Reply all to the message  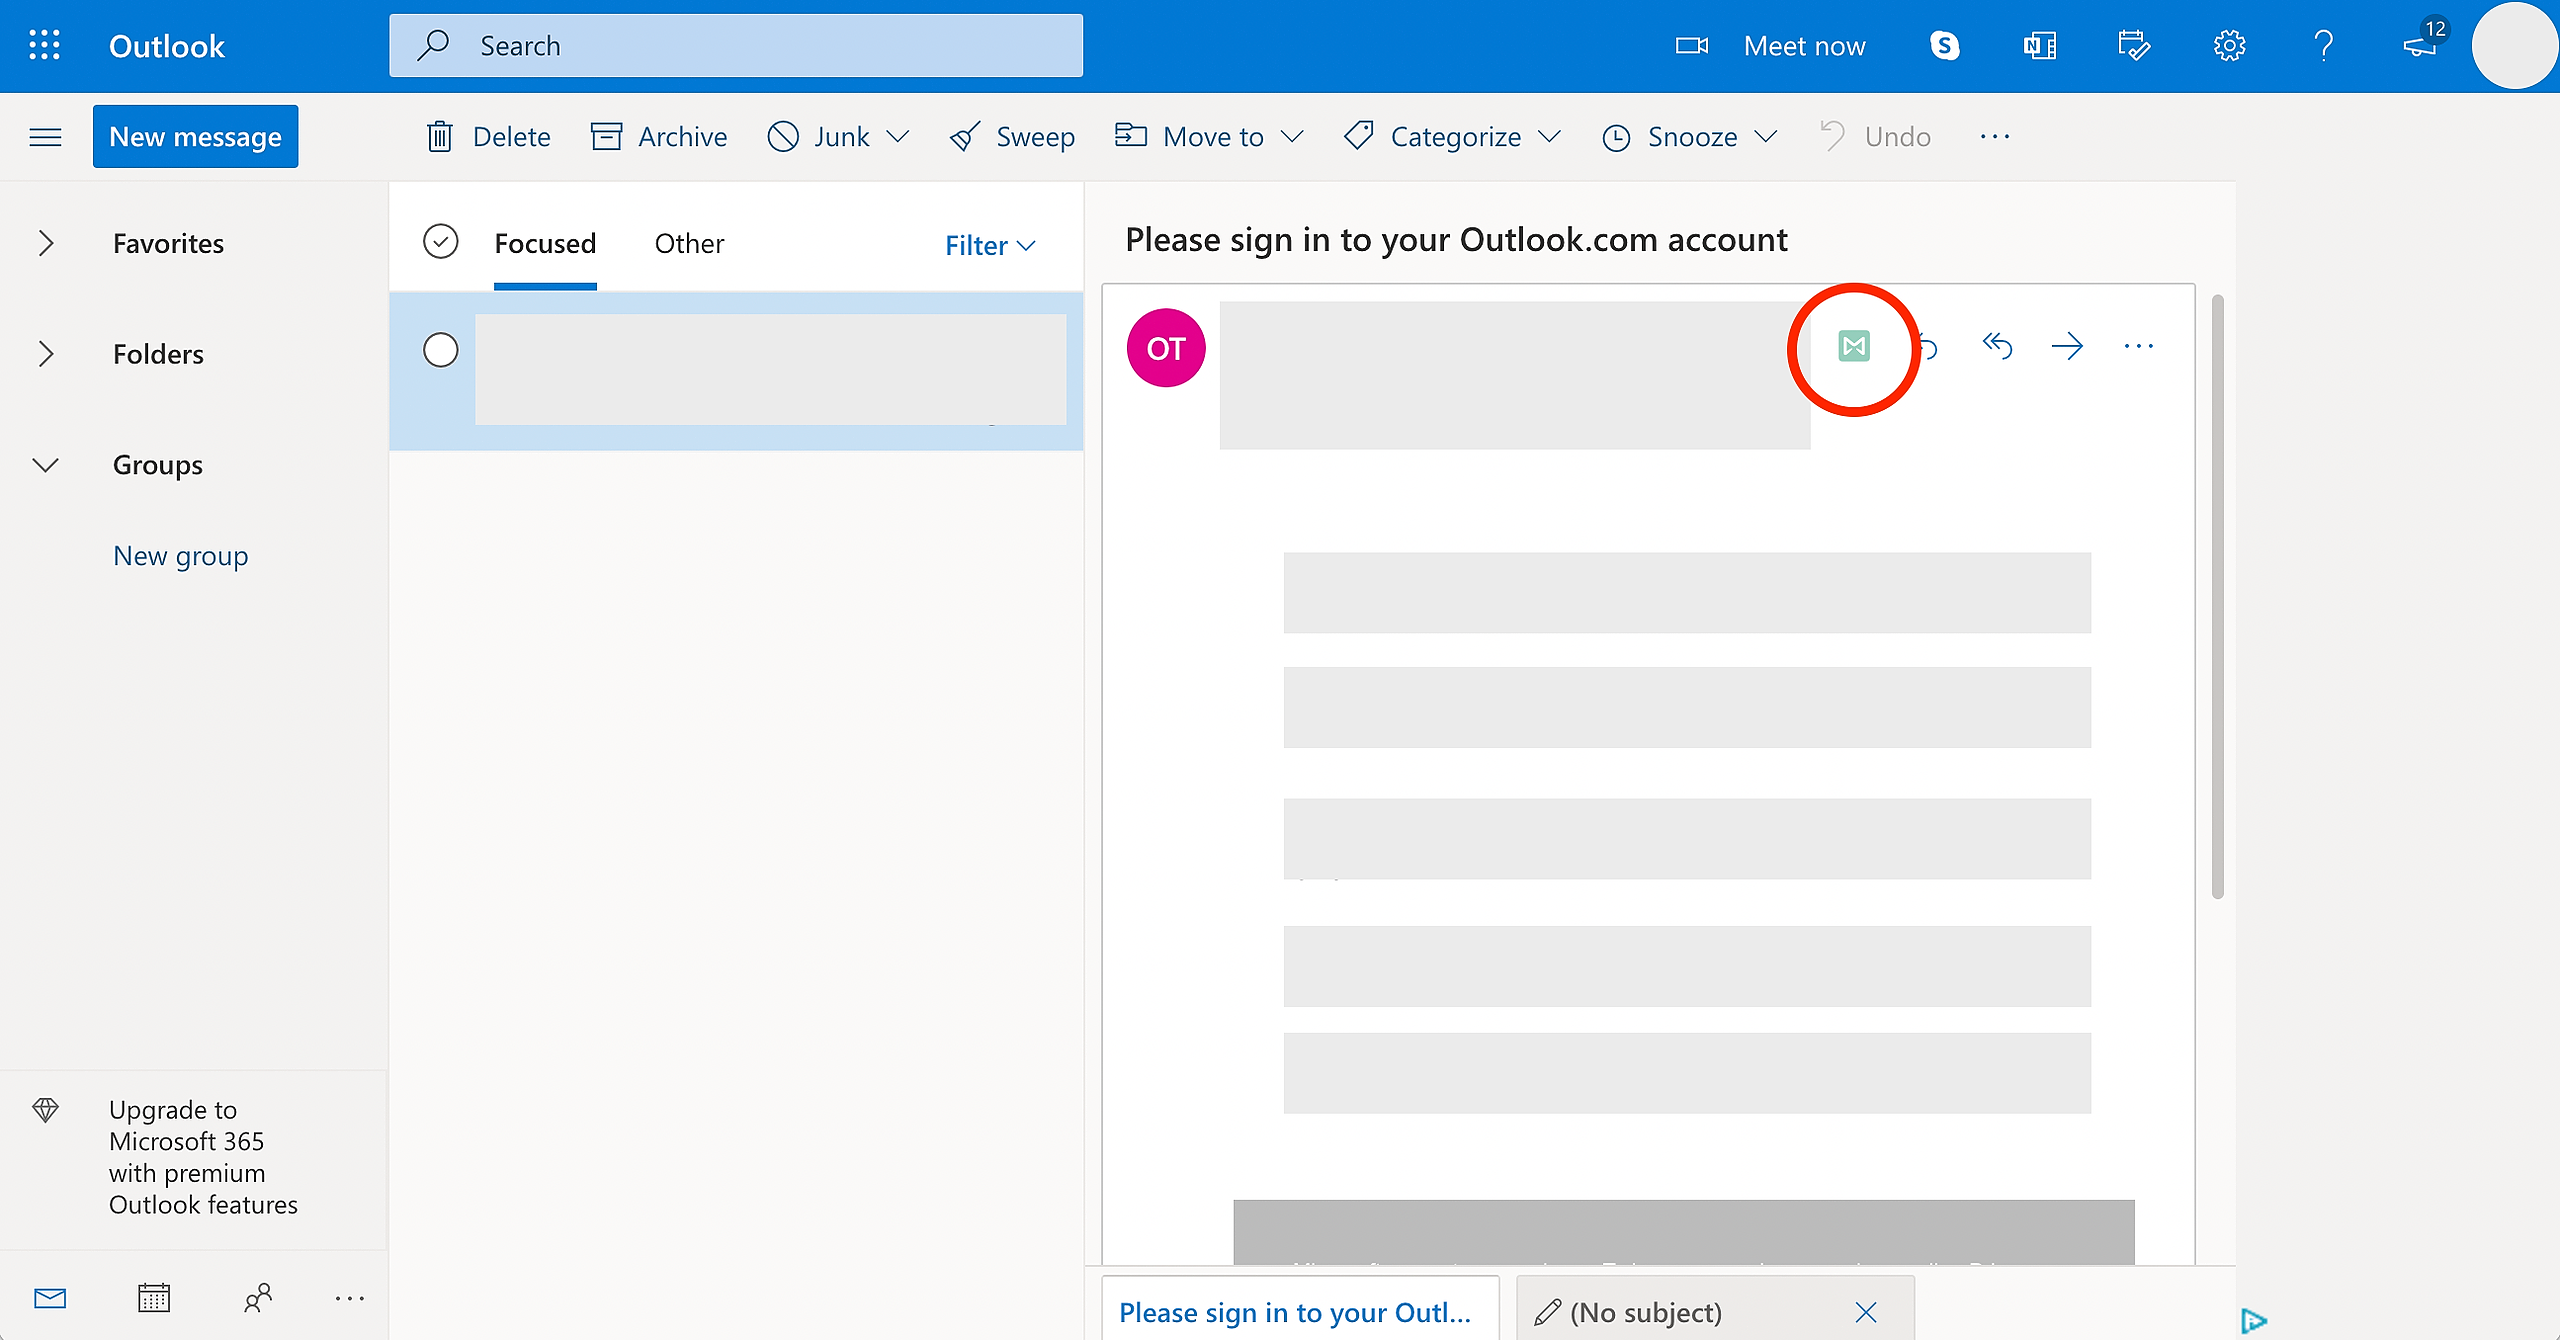point(1997,347)
